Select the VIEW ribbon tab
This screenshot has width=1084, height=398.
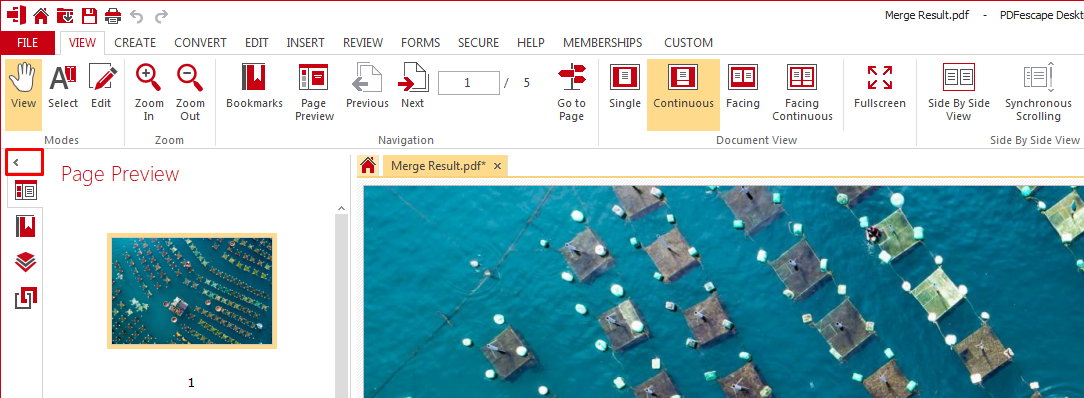83,43
